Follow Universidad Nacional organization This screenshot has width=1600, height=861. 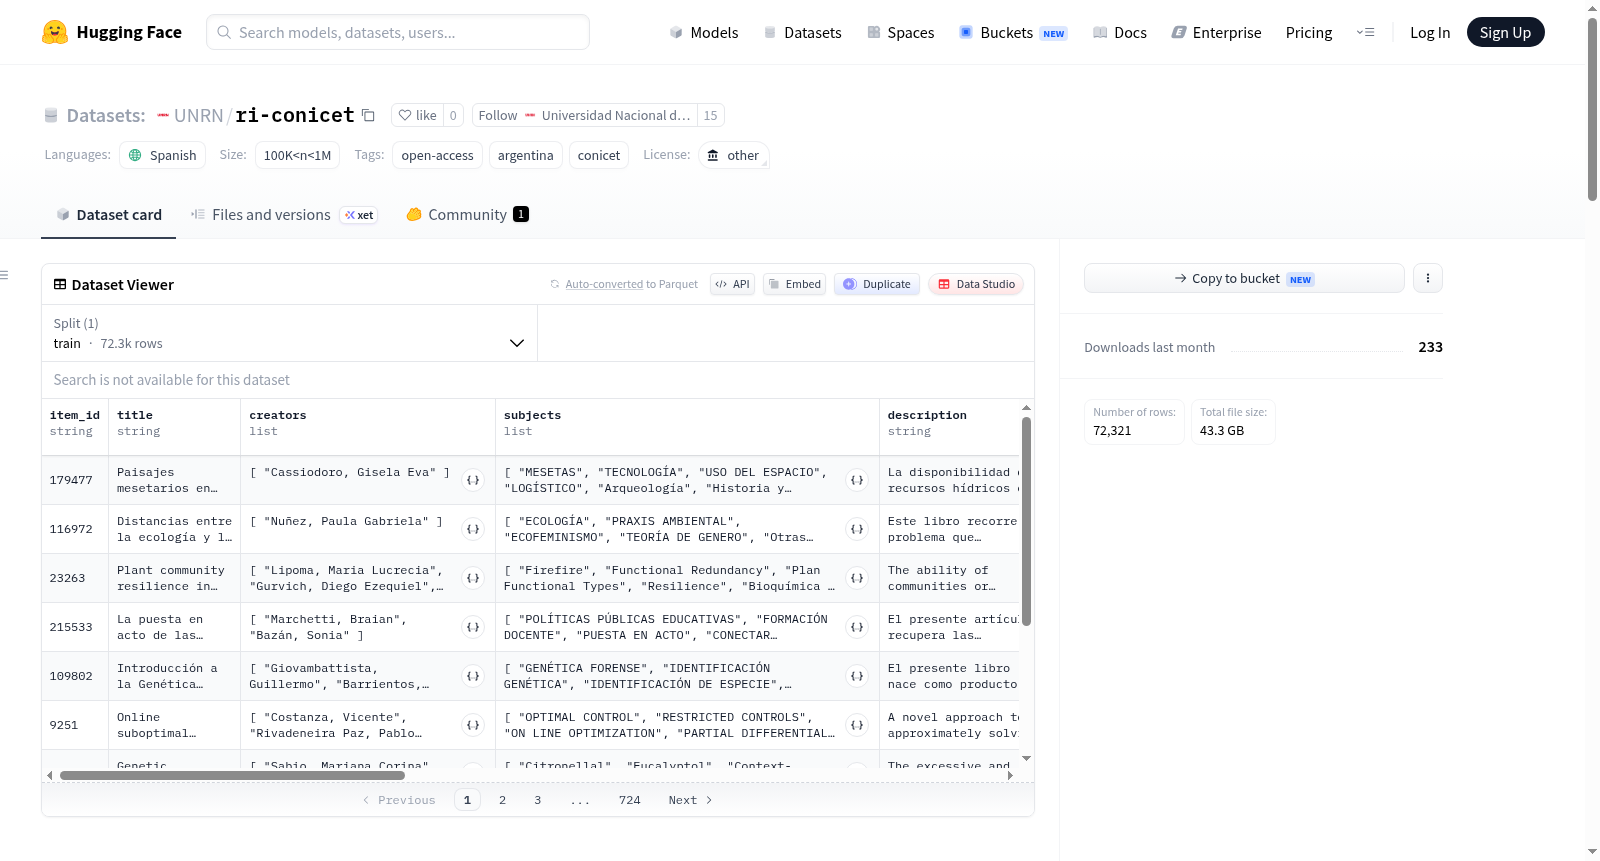click(x=585, y=115)
